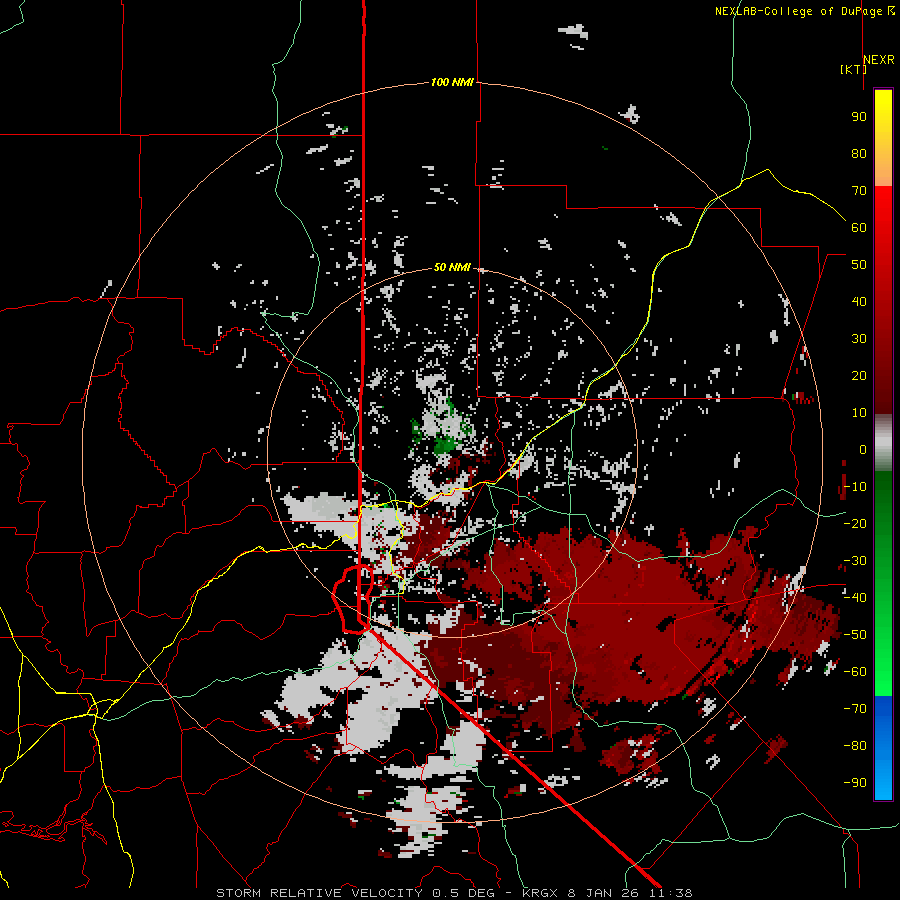This screenshot has width=900, height=900.
Task: Click the -30 value on velocity scale
Action: click(855, 561)
